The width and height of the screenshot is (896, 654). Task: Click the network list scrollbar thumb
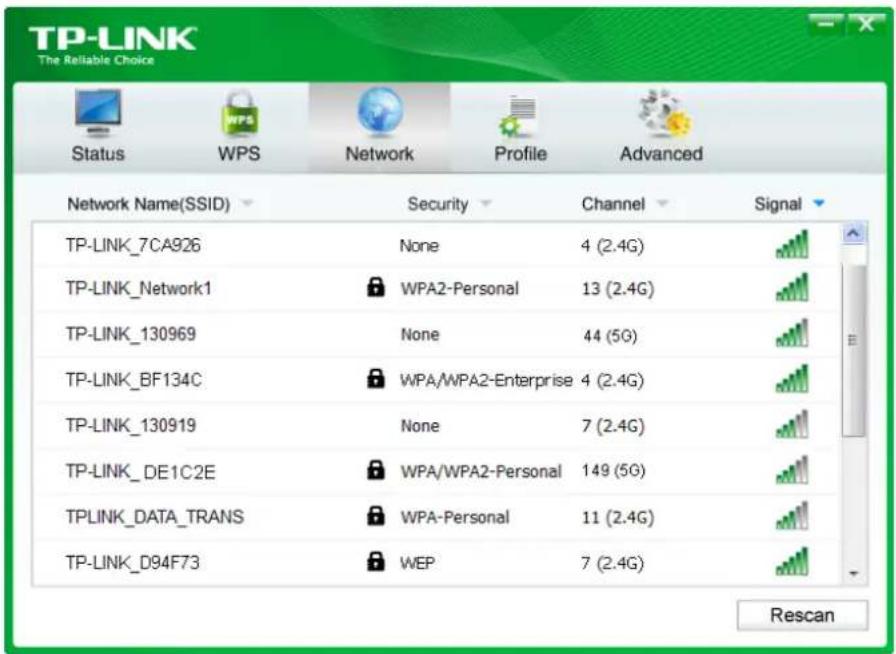854,350
